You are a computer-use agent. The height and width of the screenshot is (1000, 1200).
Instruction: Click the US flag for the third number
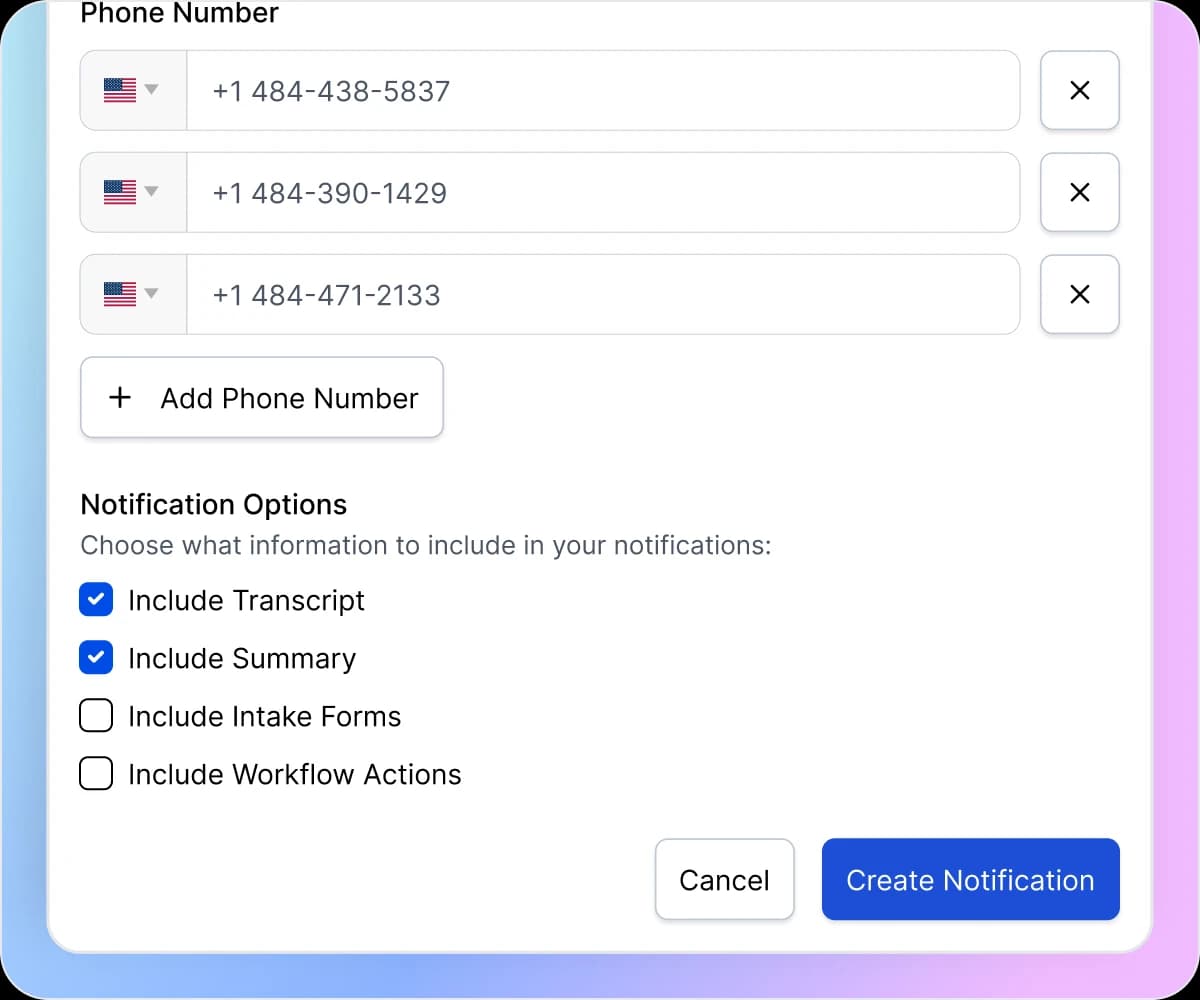(x=122, y=294)
